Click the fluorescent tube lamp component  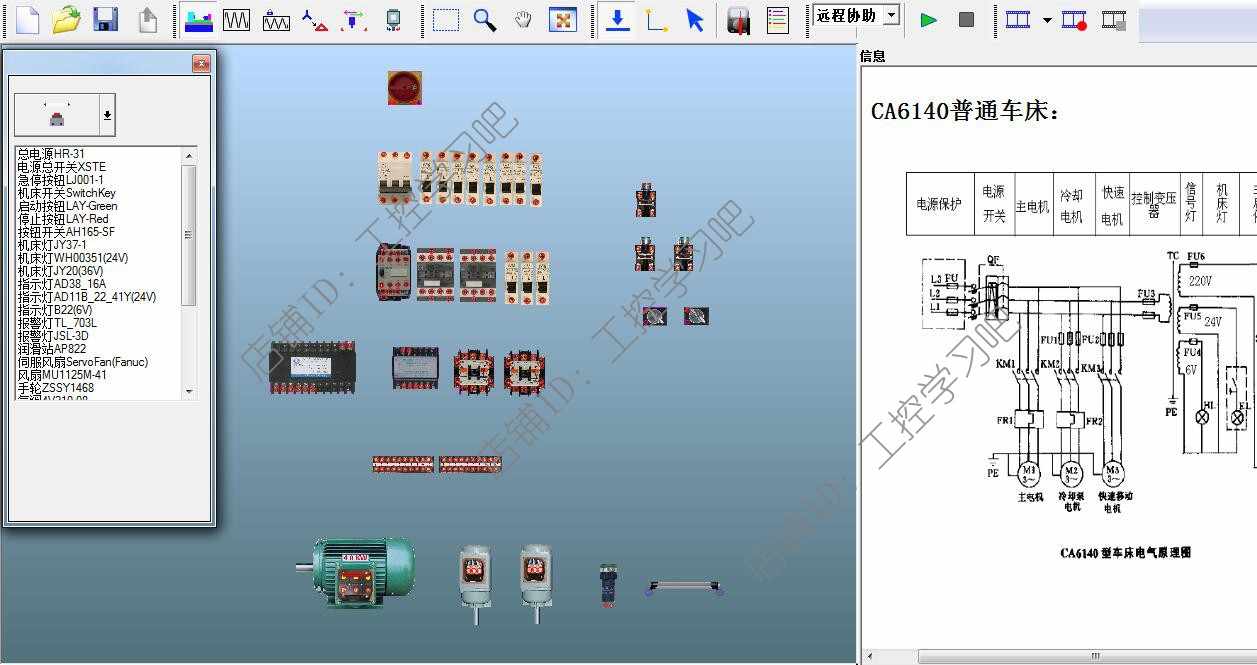pyautogui.click(x=685, y=588)
